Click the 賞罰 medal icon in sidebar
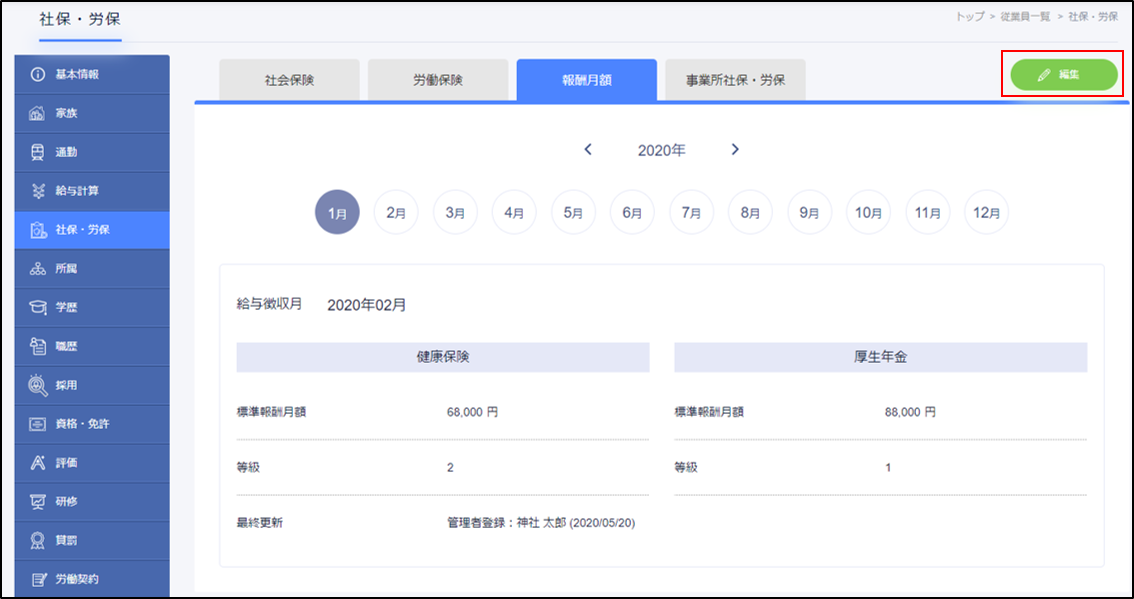 (x=38, y=540)
